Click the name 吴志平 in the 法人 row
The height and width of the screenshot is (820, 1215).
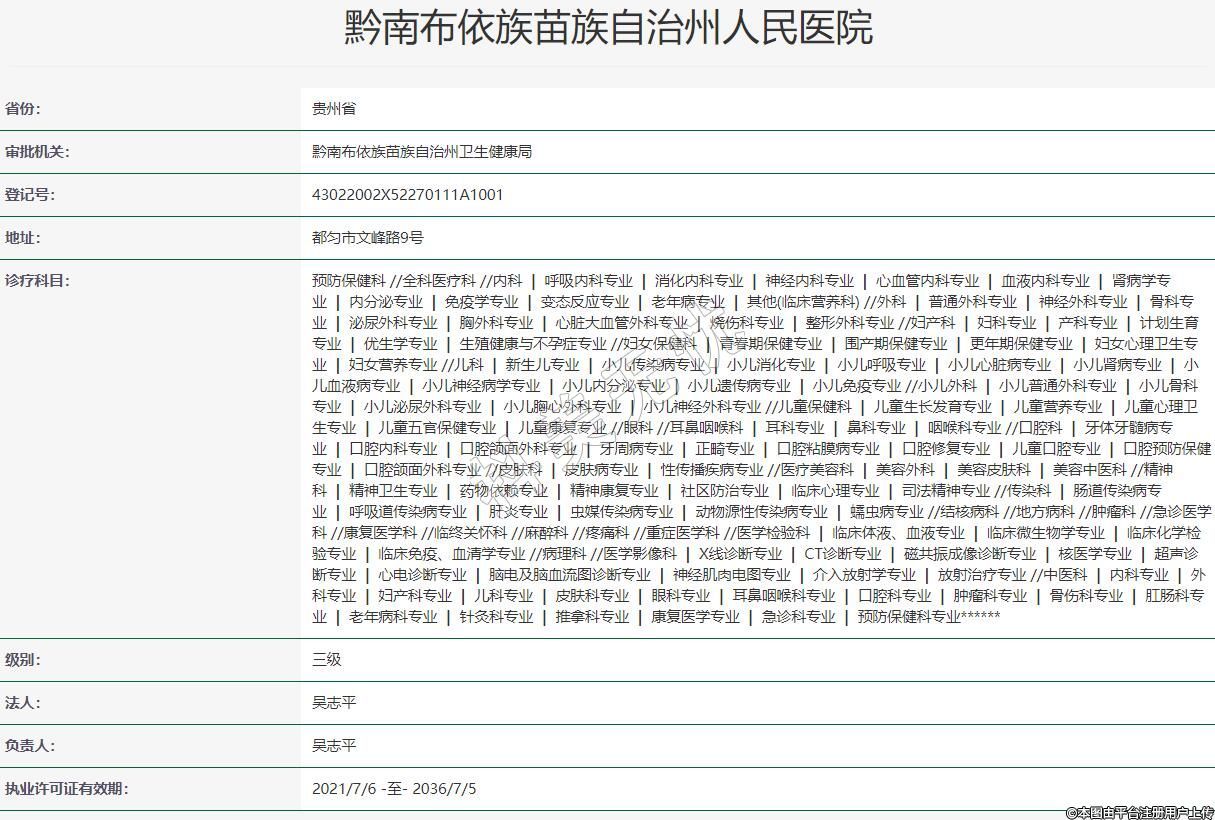point(334,703)
